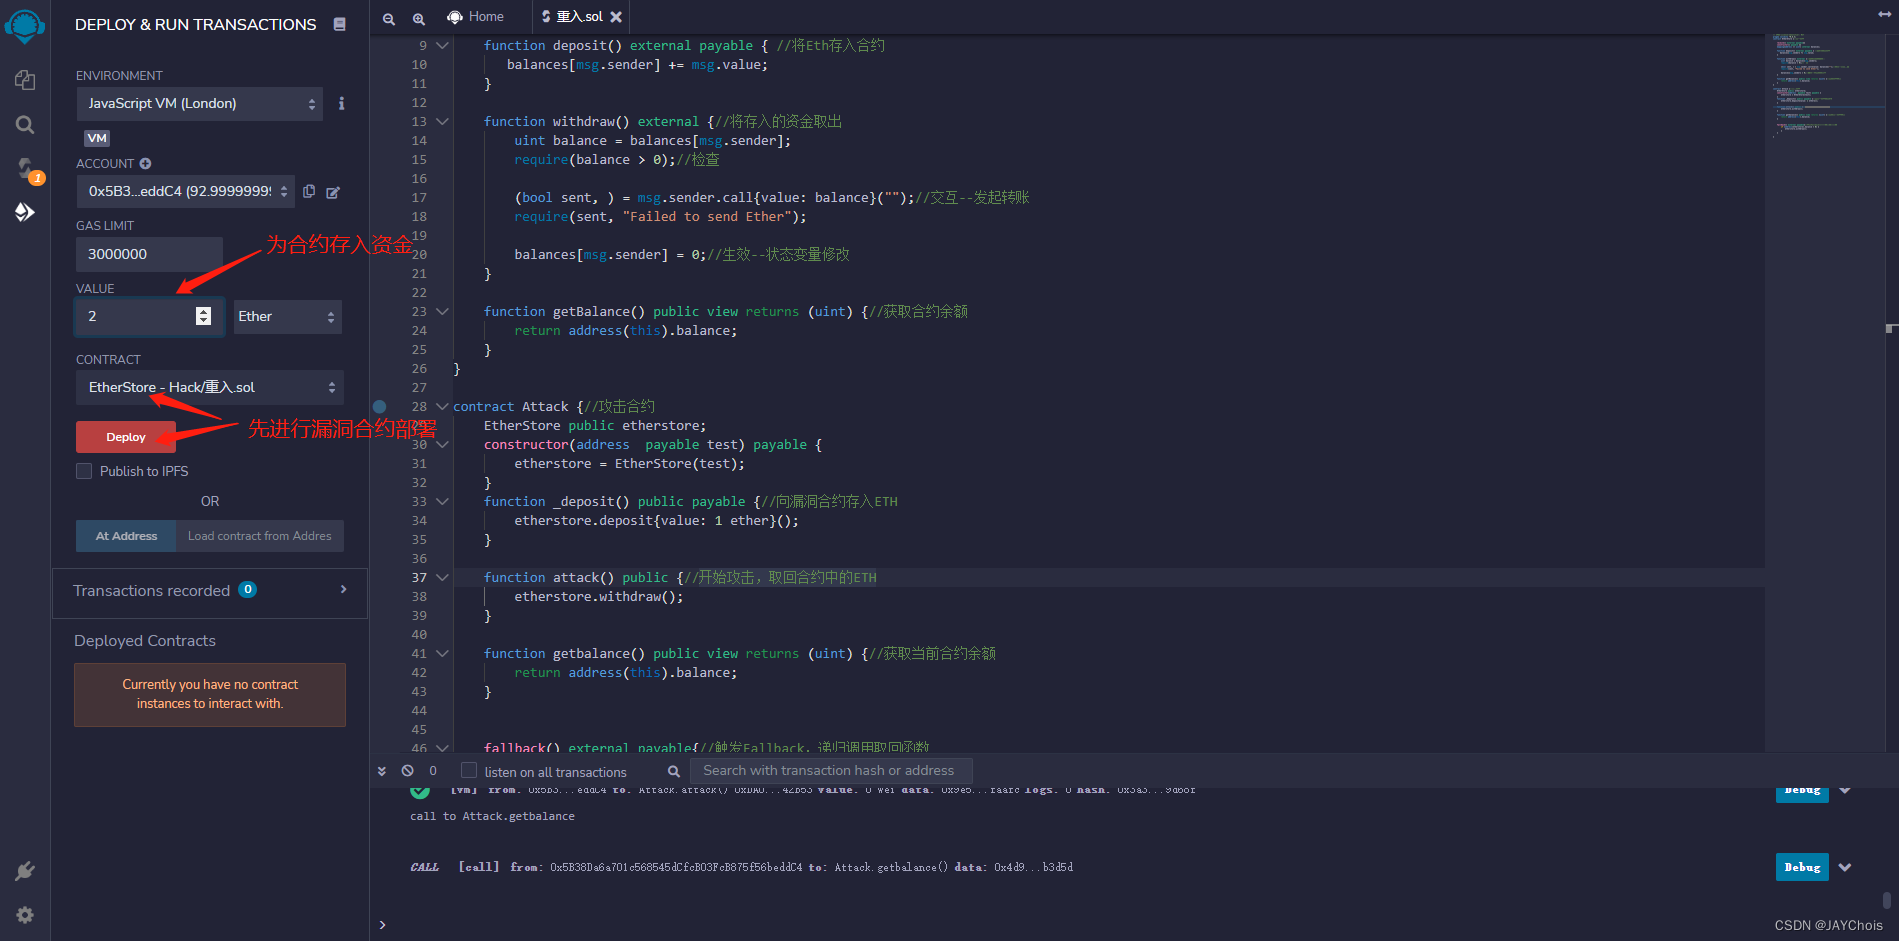Fold the Attack contract at line 28
Viewport: 1899px width, 941px height.
click(442, 407)
